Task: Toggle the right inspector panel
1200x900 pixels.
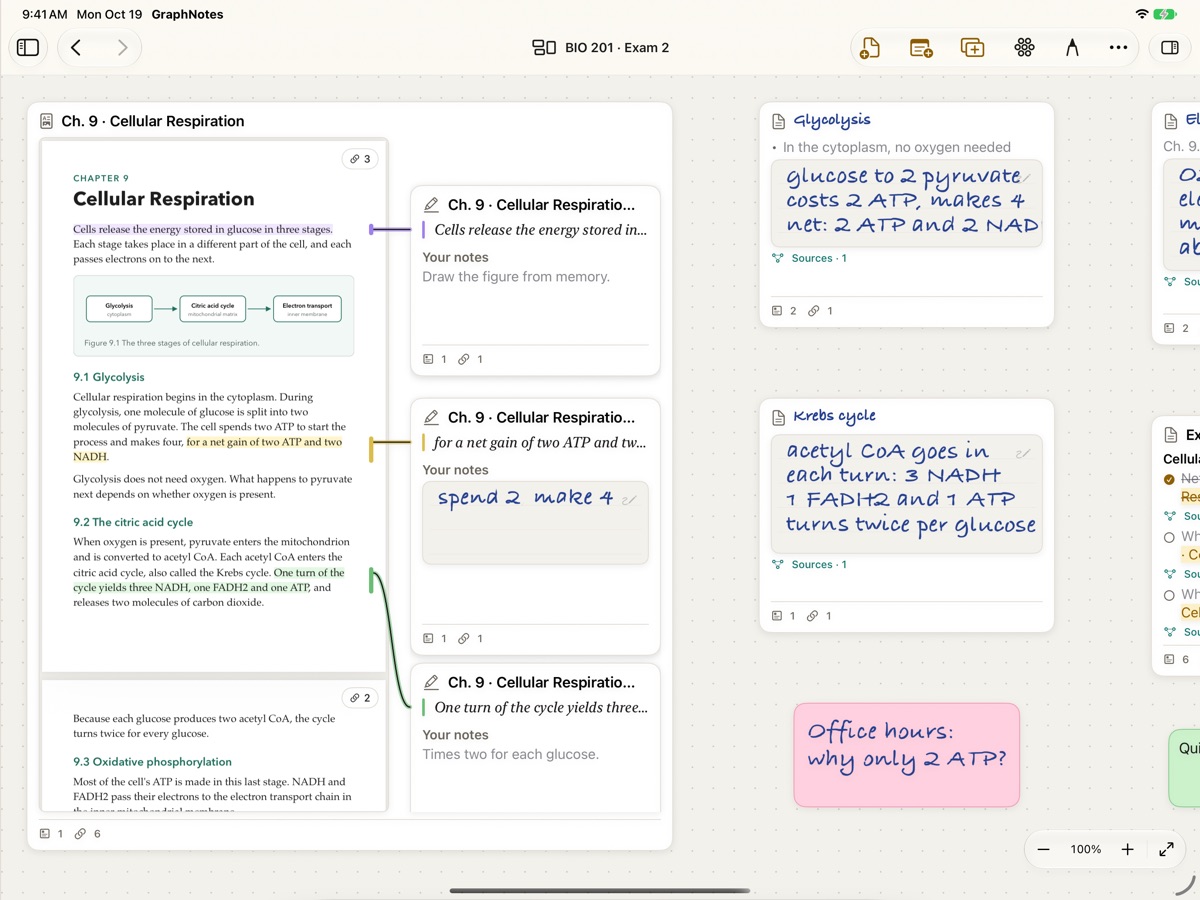Action: coord(1170,47)
